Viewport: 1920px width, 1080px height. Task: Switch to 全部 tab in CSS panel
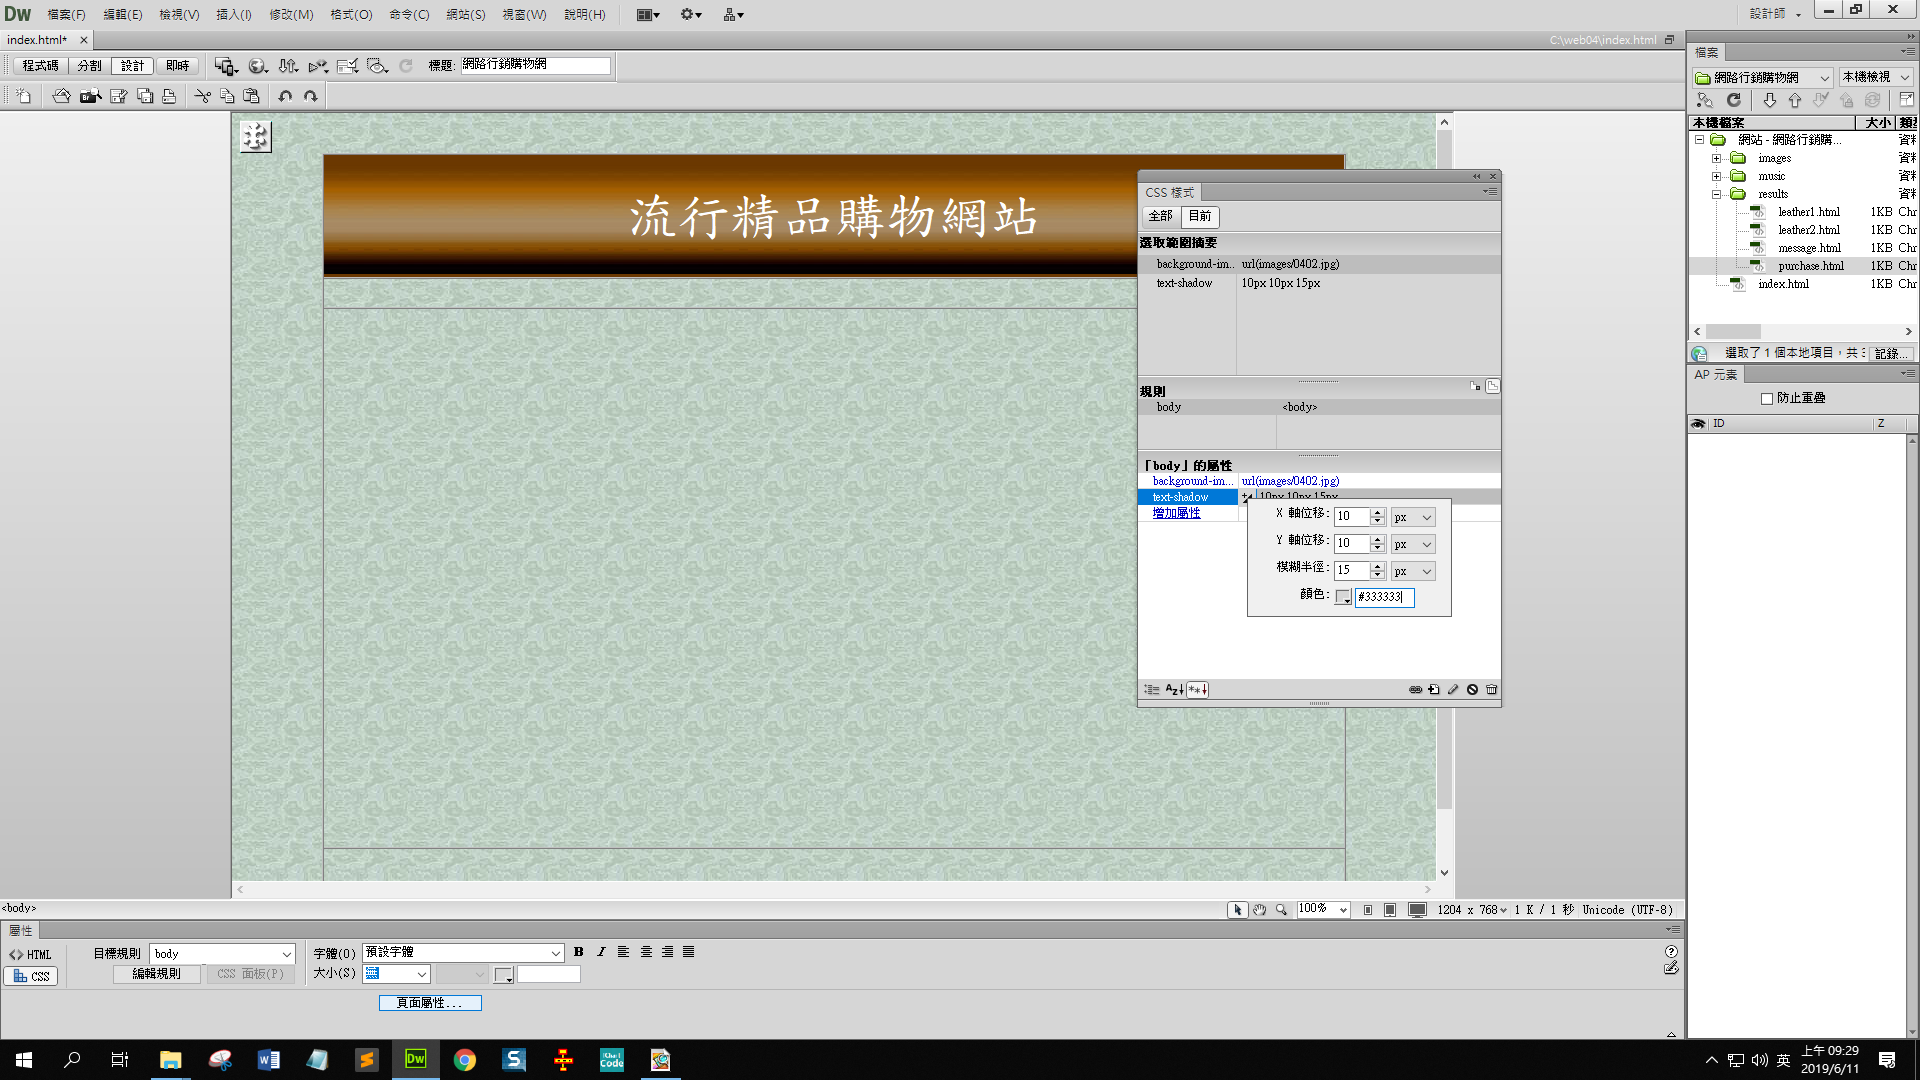tap(1160, 216)
